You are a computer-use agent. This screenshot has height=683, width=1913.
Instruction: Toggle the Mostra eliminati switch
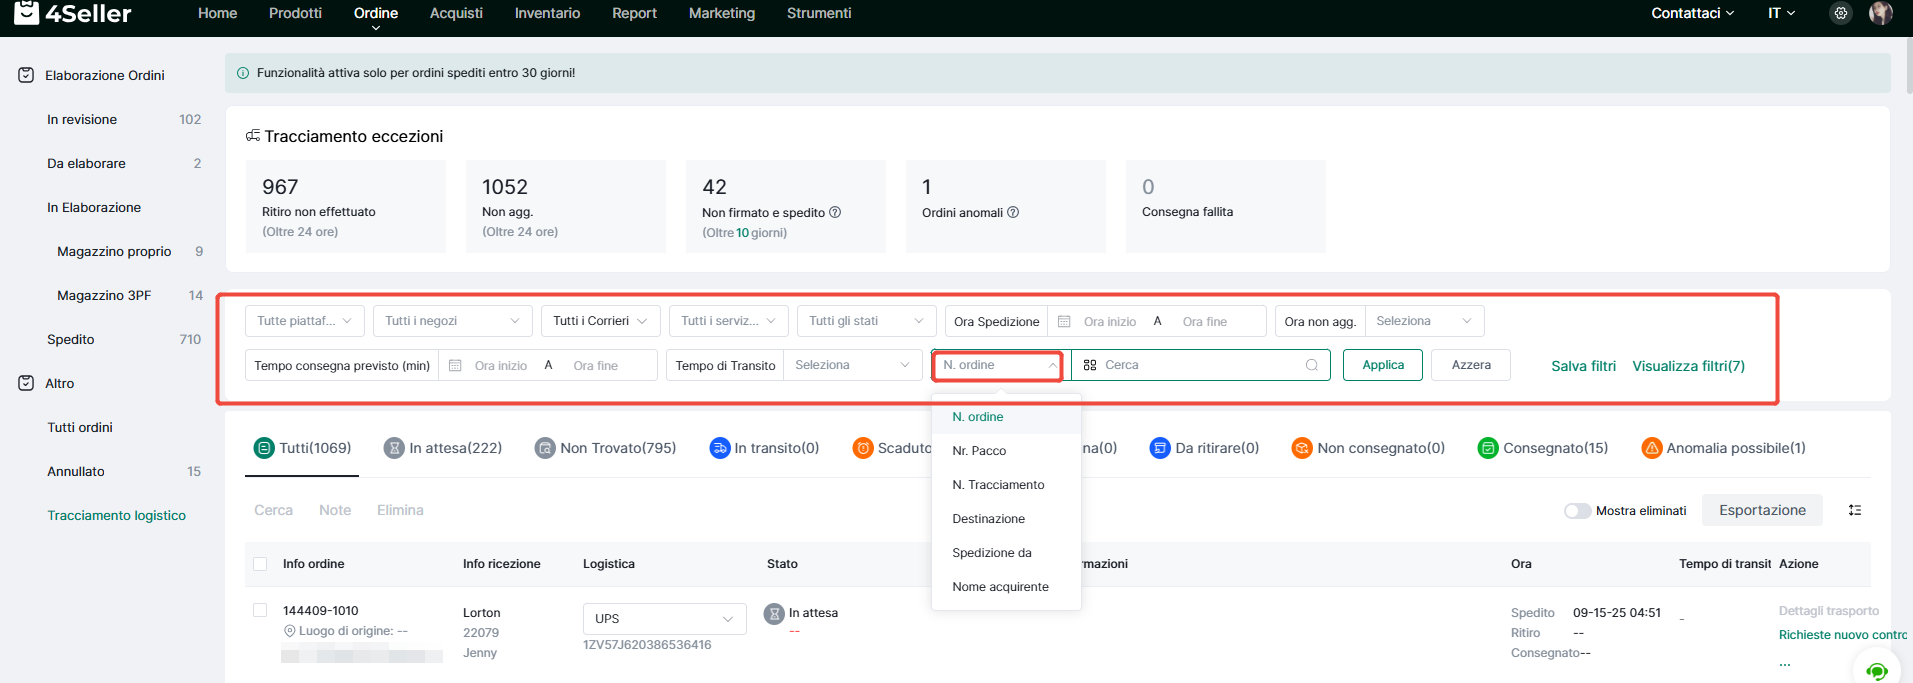click(1577, 511)
